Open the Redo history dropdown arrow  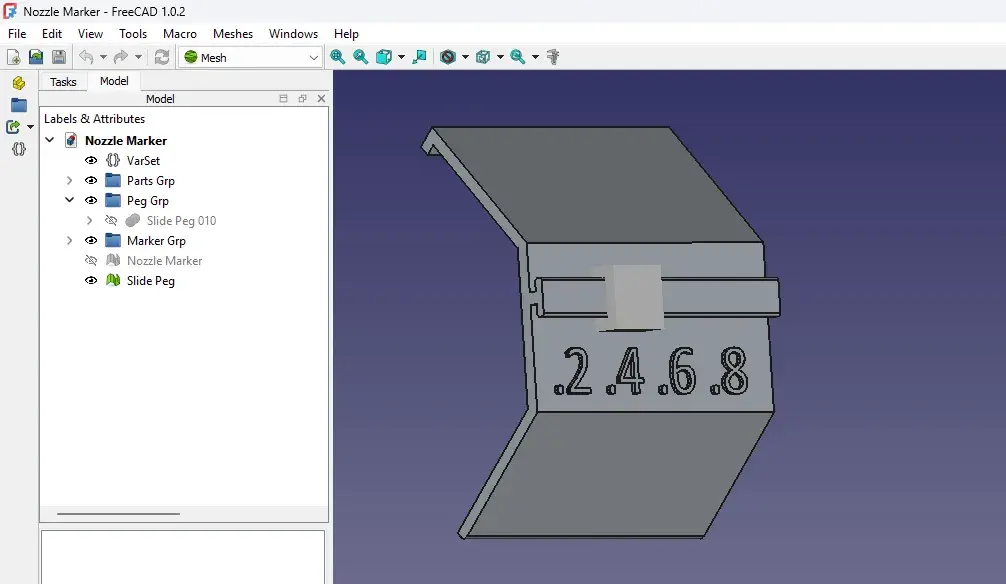tap(138, 57)
